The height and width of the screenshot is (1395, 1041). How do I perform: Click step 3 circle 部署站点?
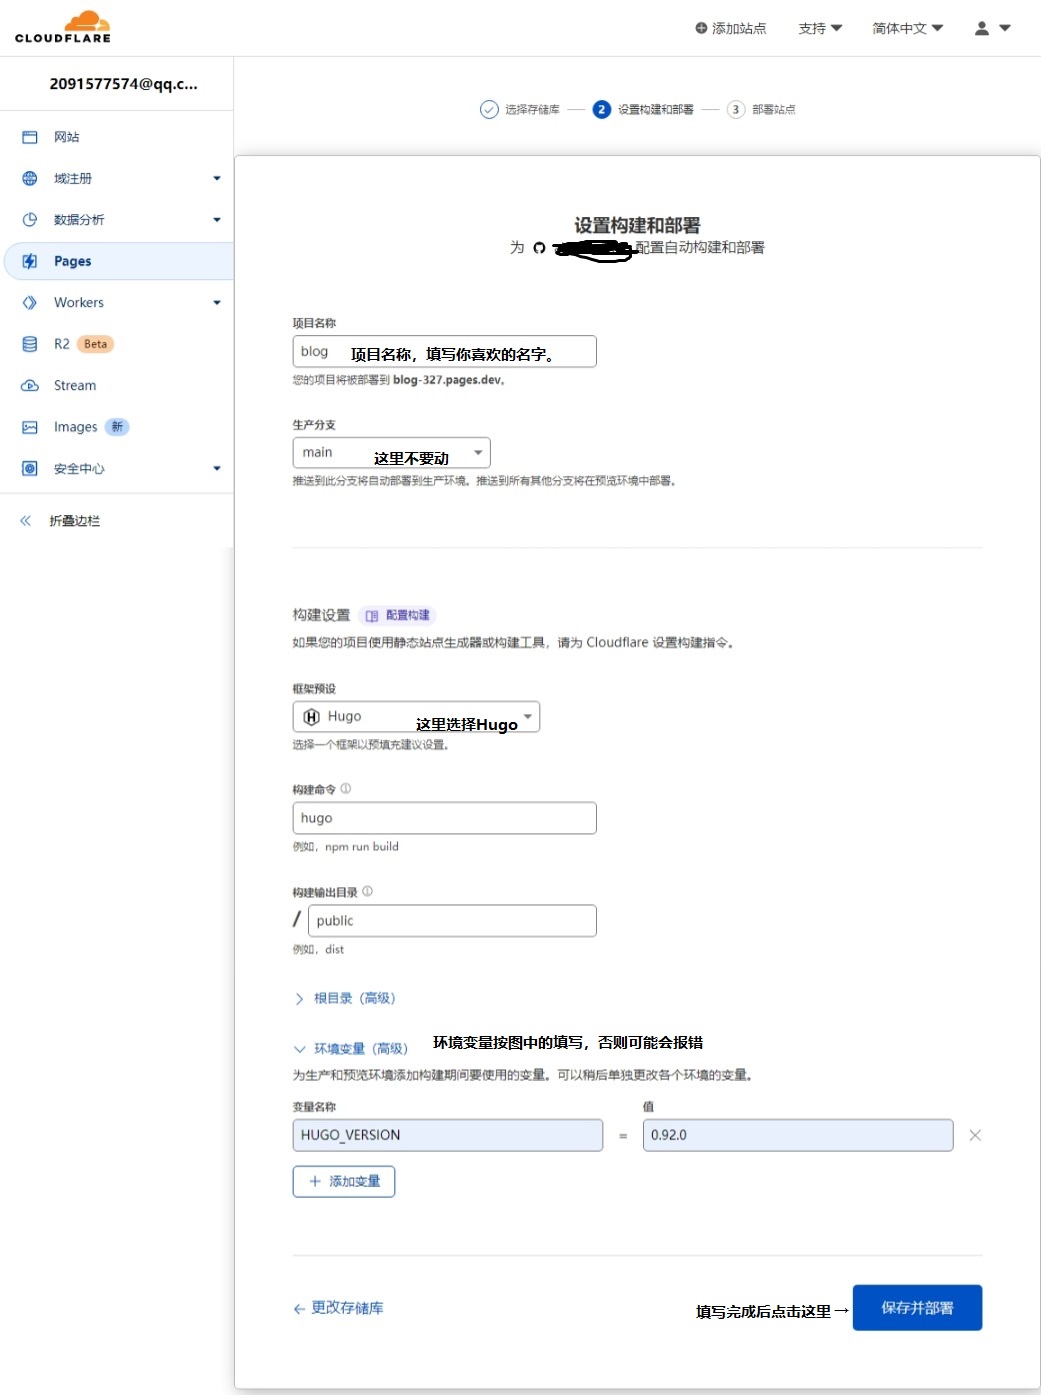[x=736, y=109]
